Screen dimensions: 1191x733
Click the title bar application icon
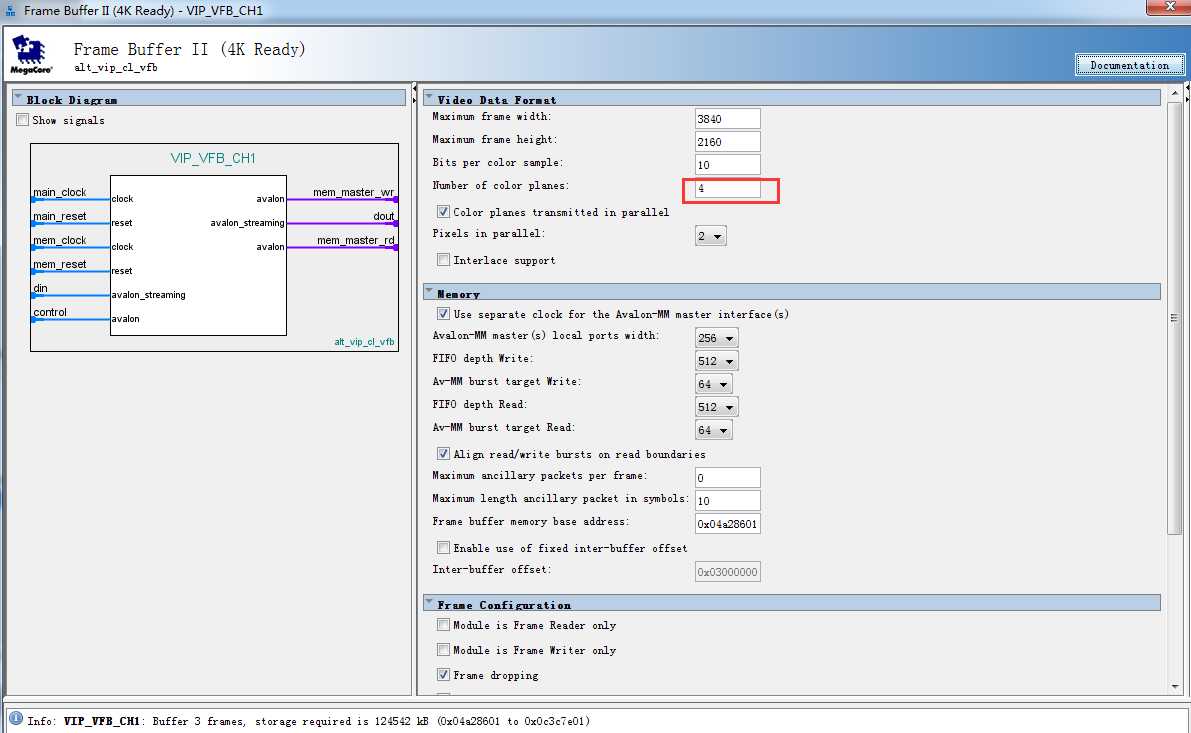pyautogui.click(x=11, y=11)
